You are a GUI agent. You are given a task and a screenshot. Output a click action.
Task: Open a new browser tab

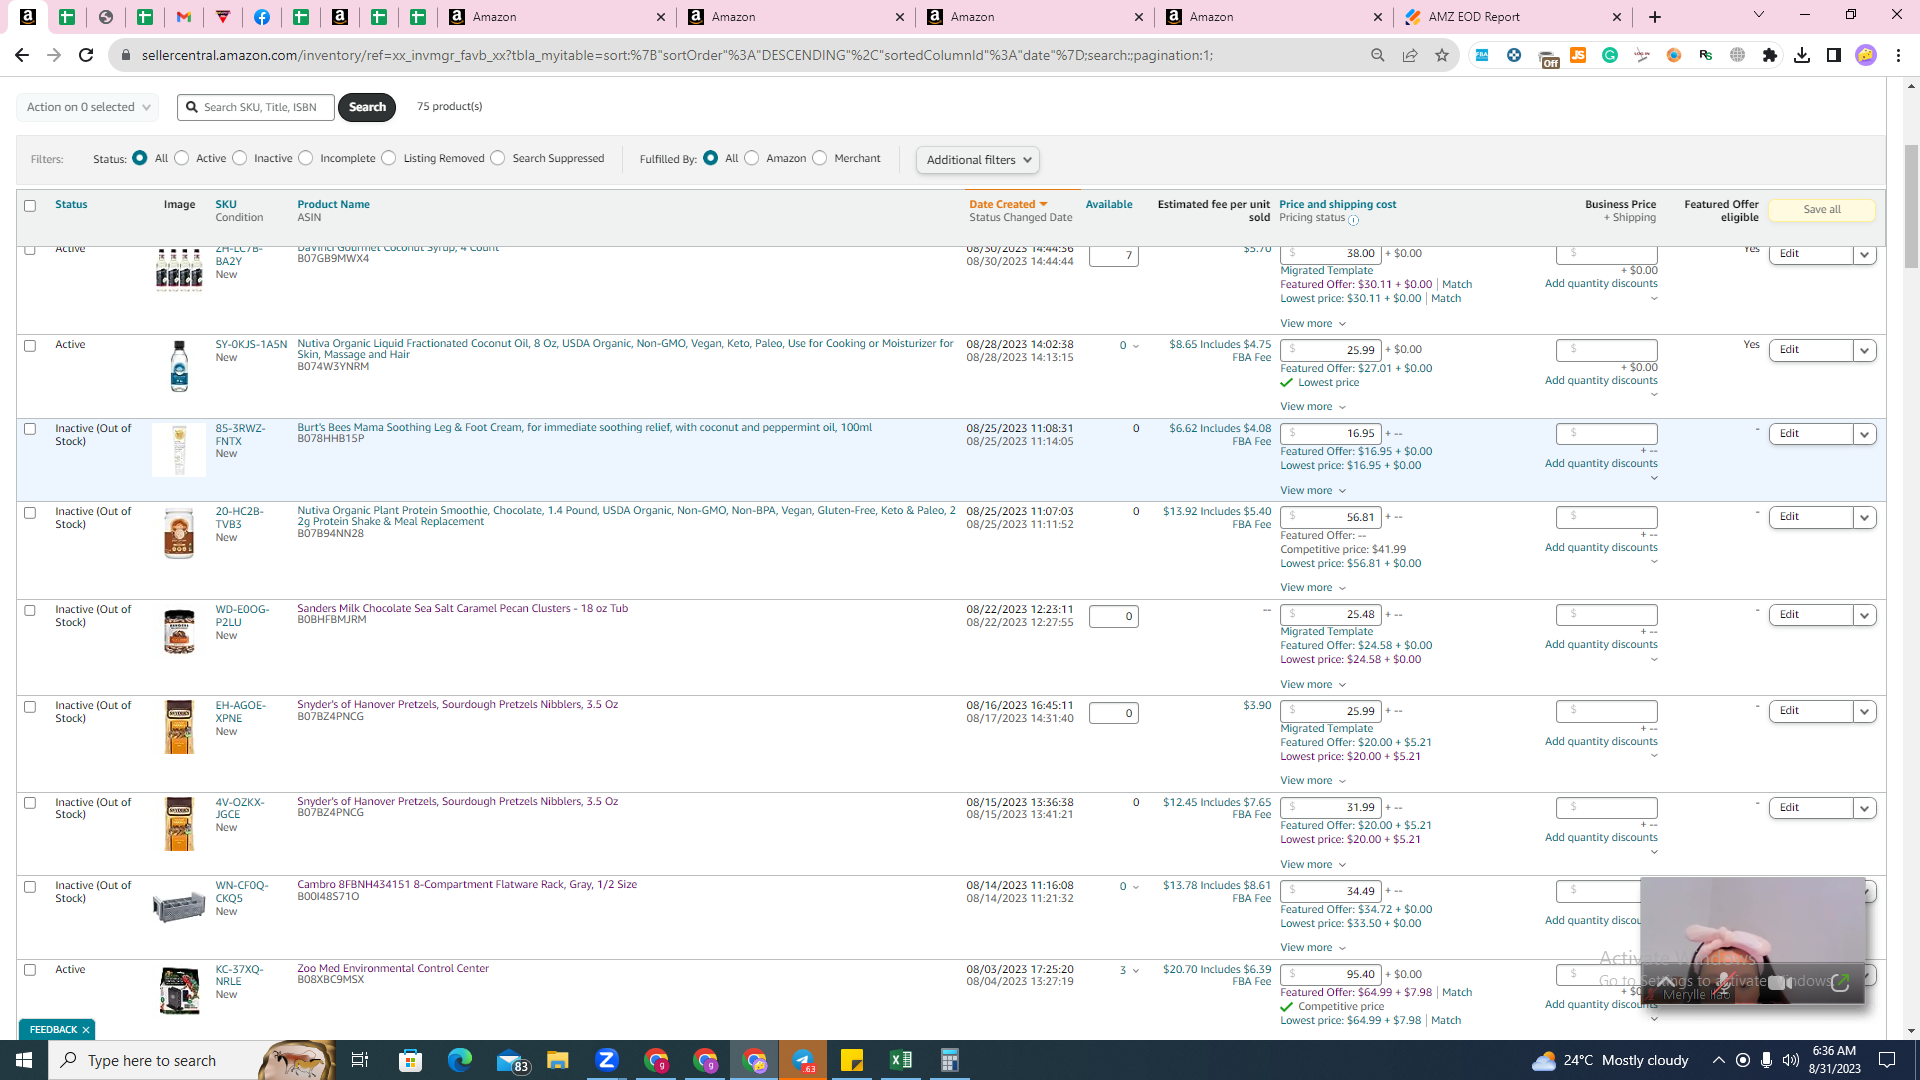pos(1655,17)
